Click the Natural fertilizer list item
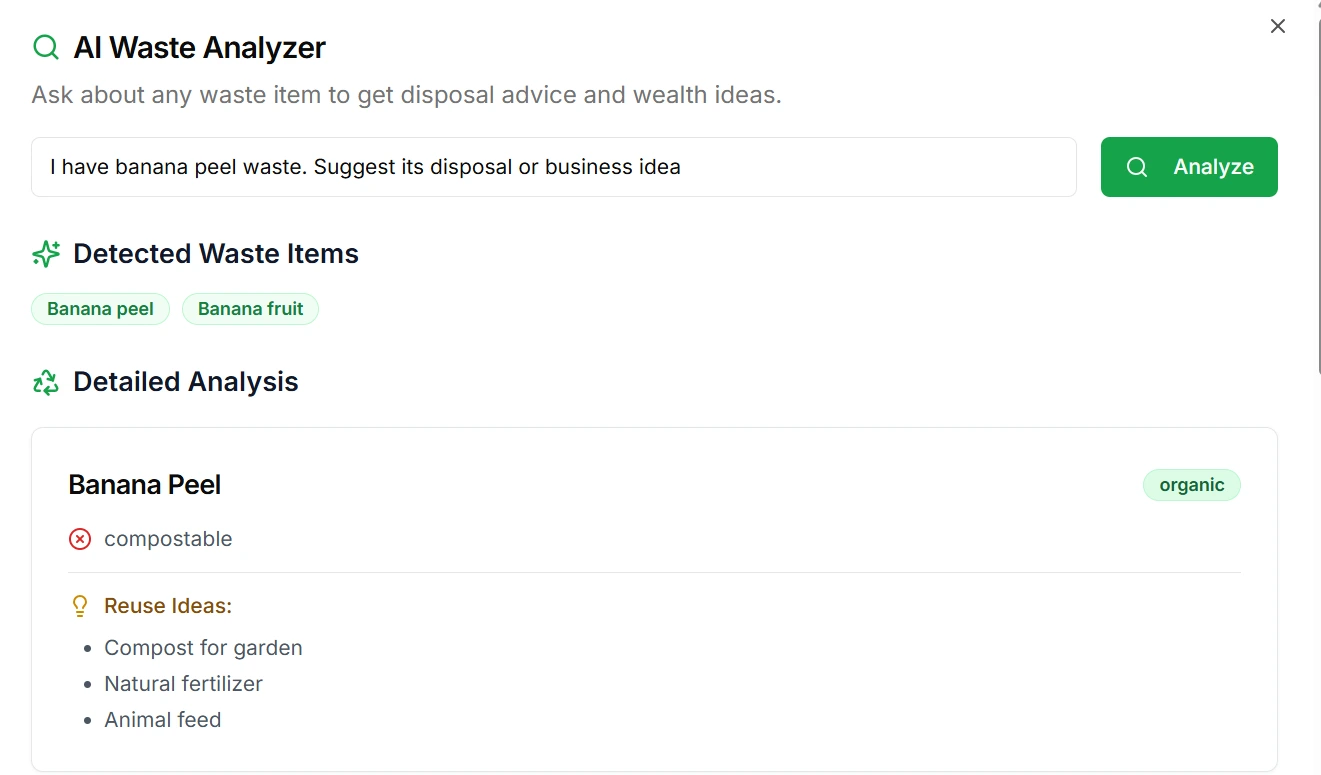 pos(183,684)
